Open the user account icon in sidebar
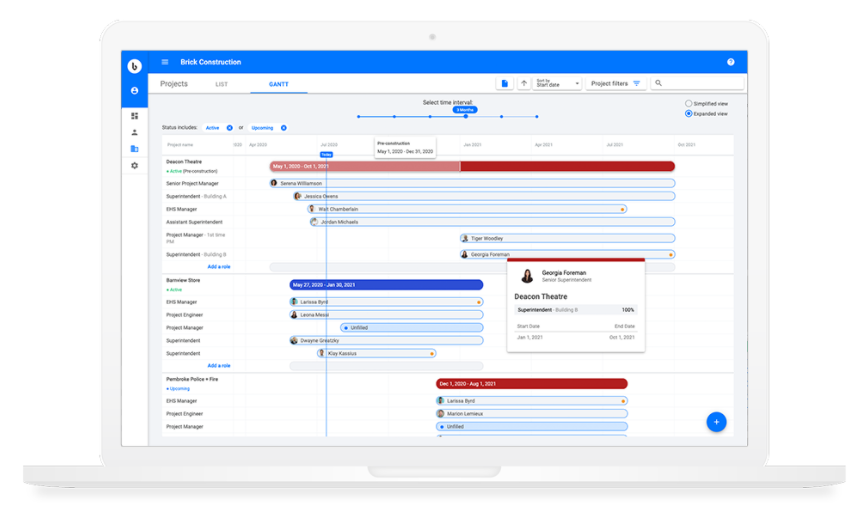 point(134,90)
